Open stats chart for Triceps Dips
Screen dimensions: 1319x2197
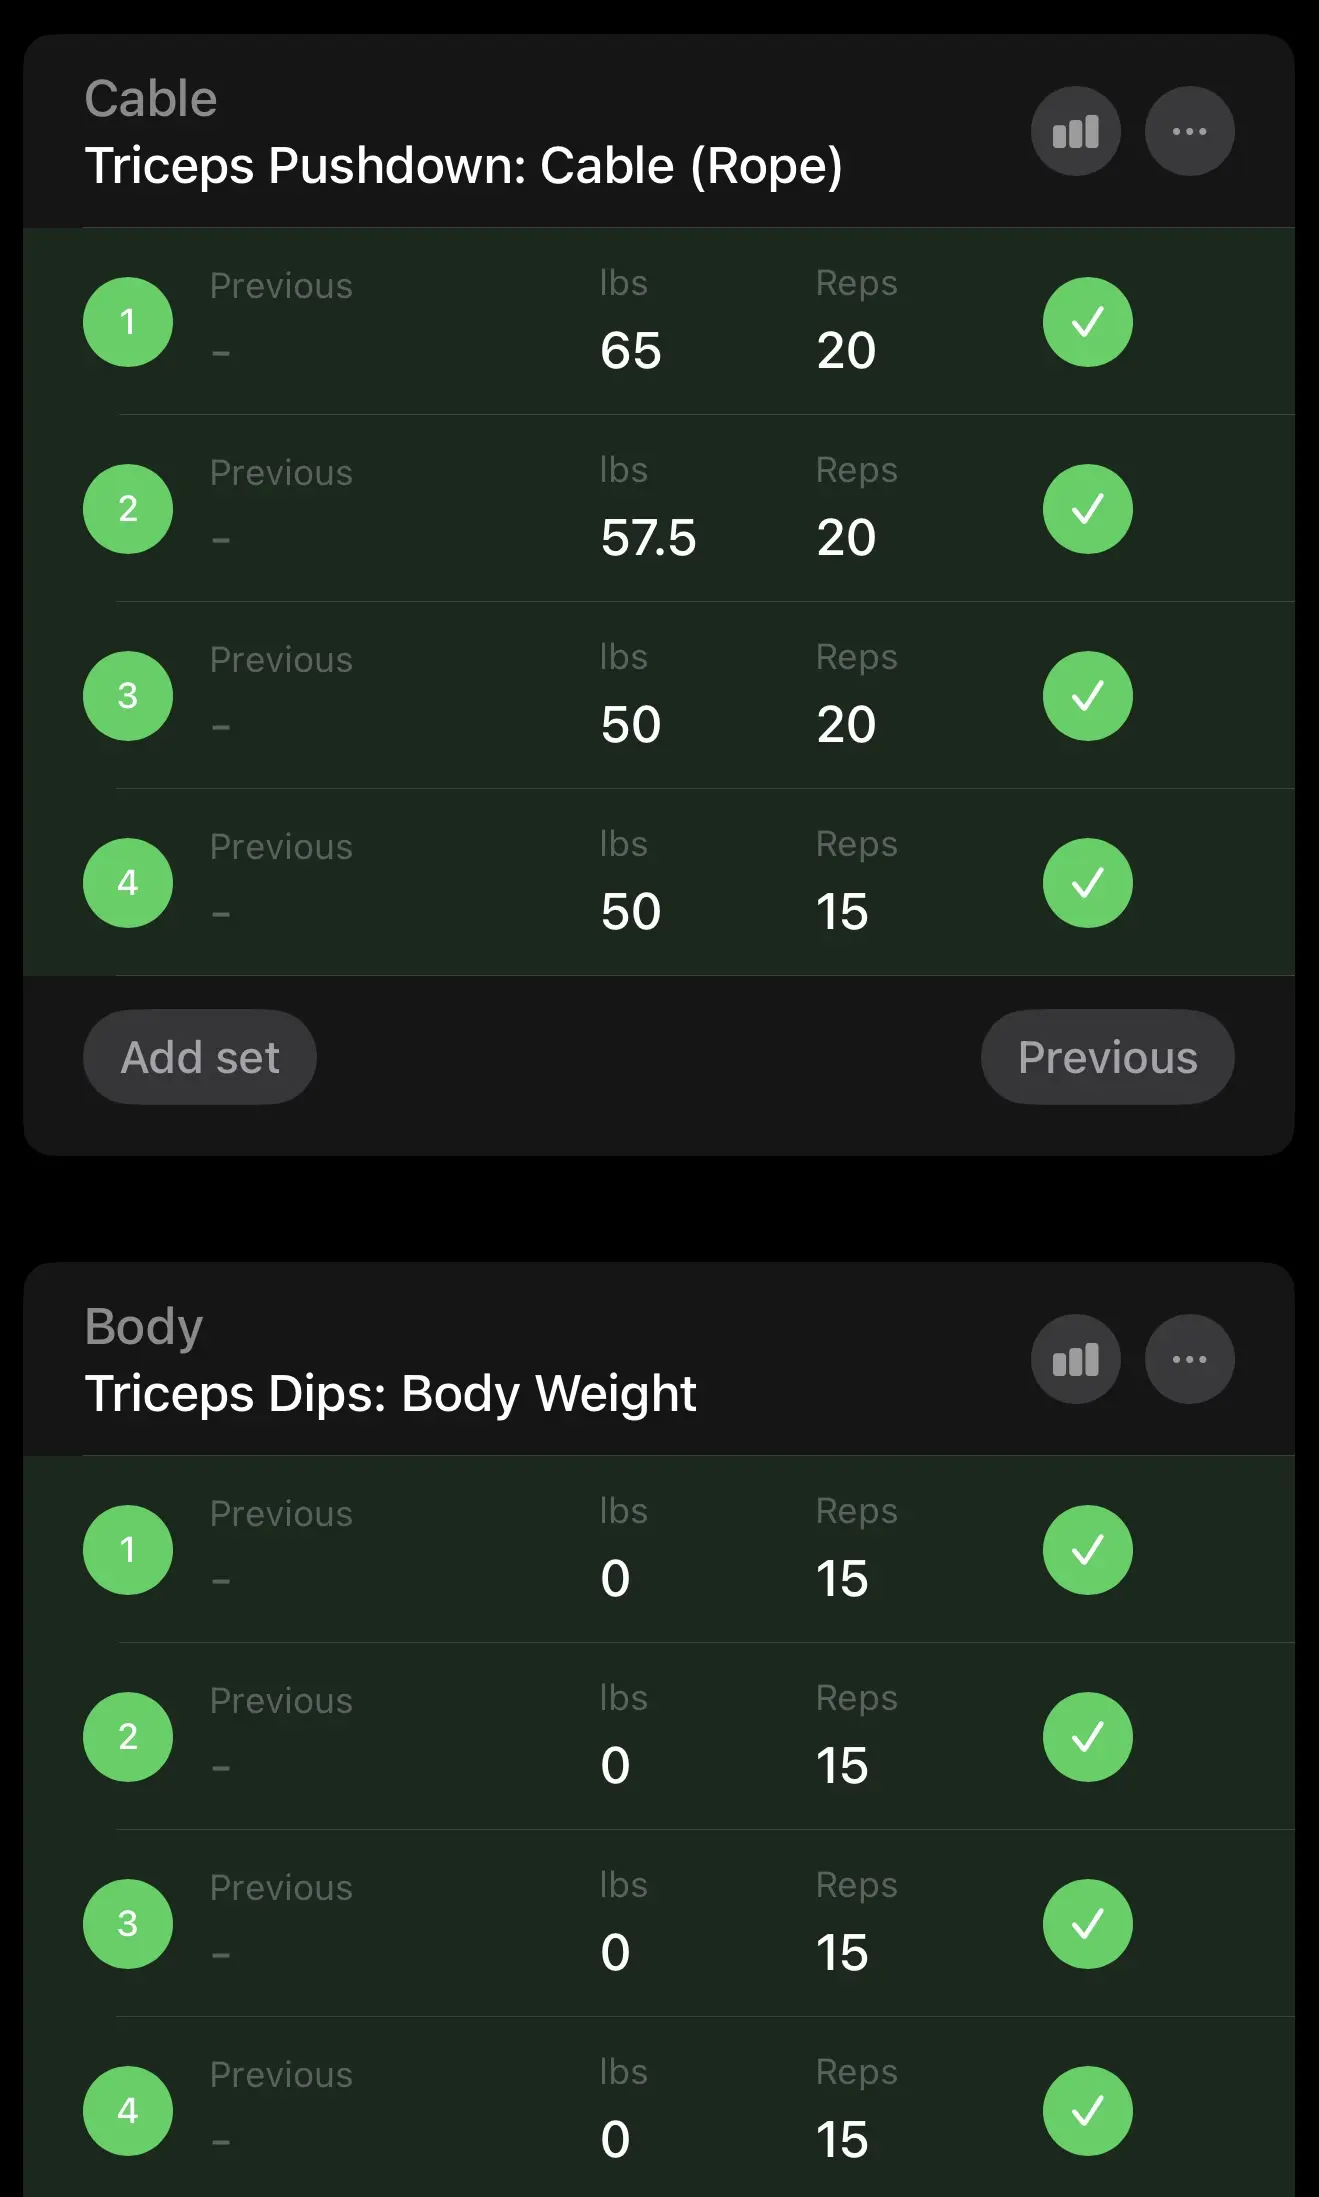(x=1075, y=1359)
